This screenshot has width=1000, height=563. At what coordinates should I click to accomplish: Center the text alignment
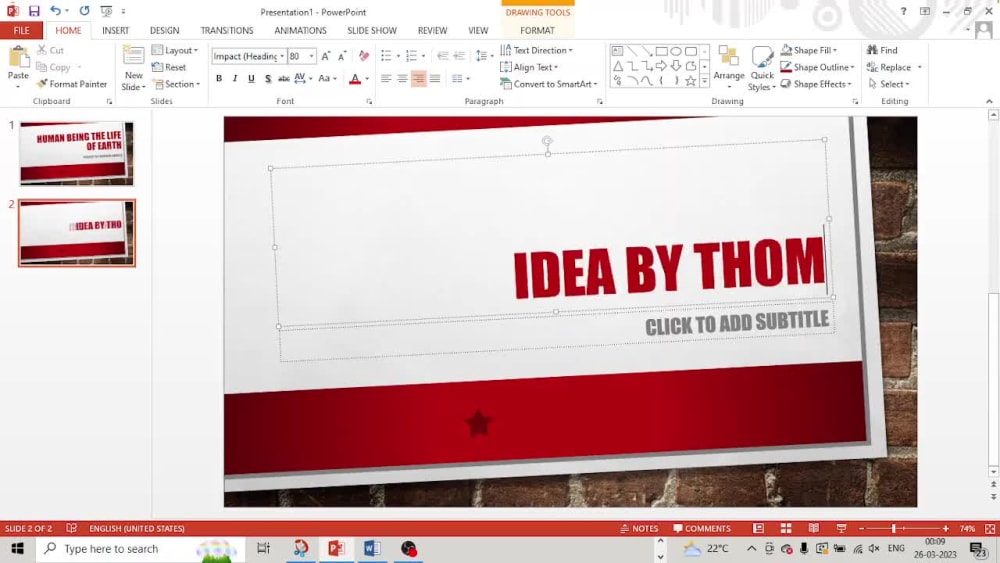pyautogui.click(x=402, y=78)
